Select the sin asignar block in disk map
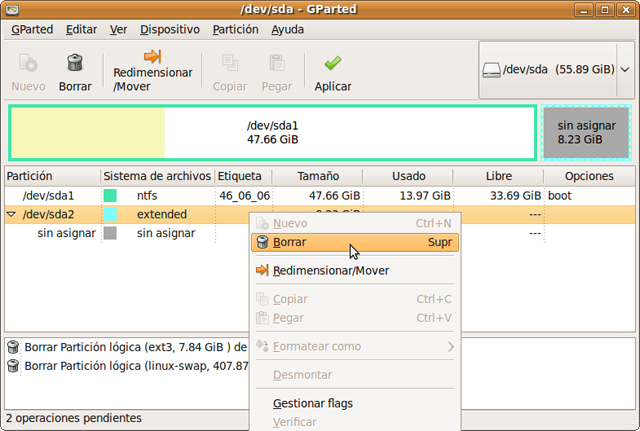640x431 pixels. [x=586, y=133]
